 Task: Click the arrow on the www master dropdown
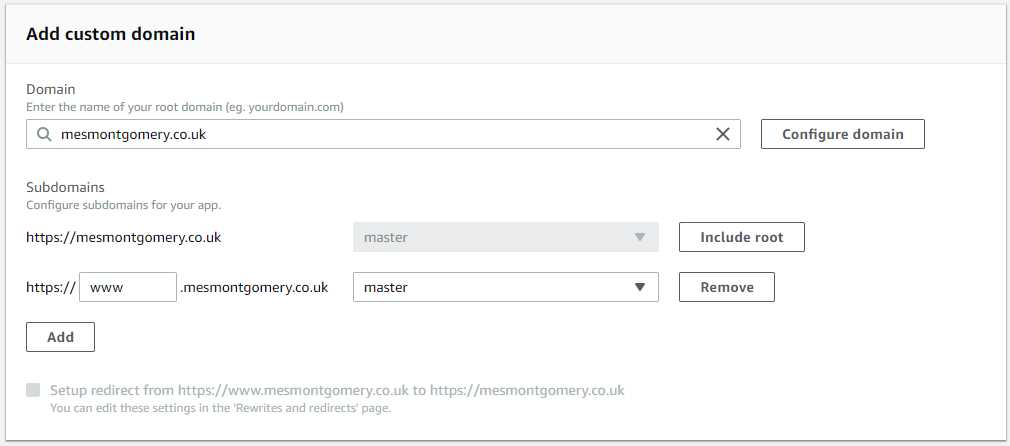coord(640,288)
